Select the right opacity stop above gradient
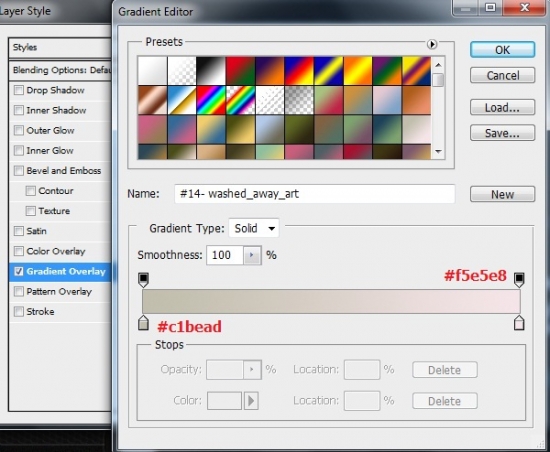The height and width of the screenshot is (452, 550). pos(519,279)
